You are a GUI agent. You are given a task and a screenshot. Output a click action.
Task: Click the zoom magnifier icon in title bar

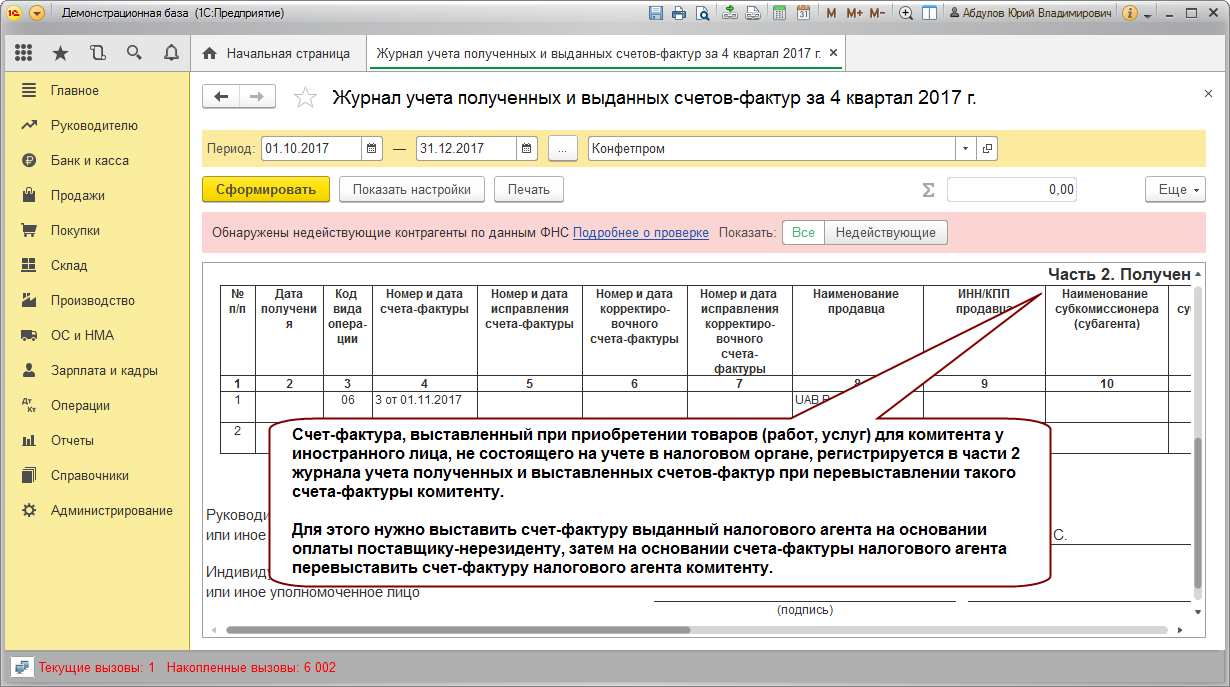[x=906, y=13]
